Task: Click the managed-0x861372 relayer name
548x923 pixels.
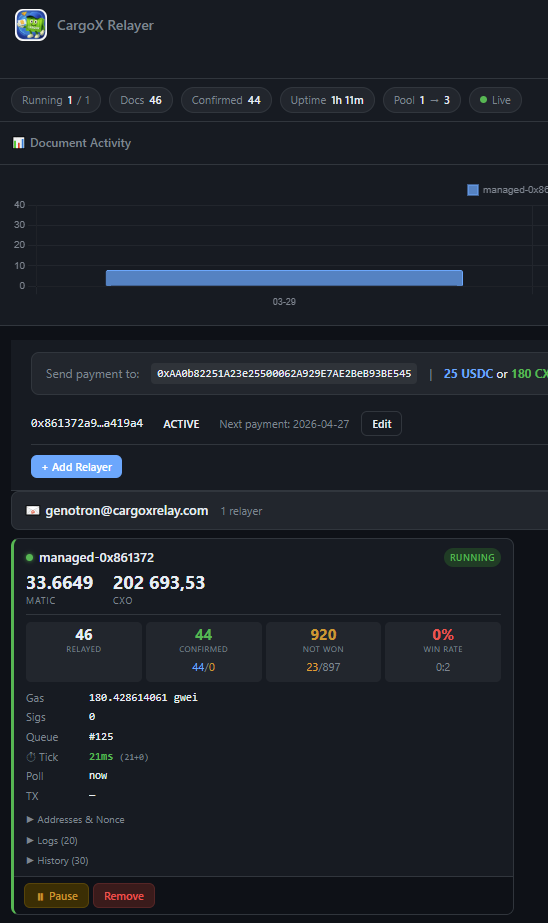Action: (x=97, y=557)
